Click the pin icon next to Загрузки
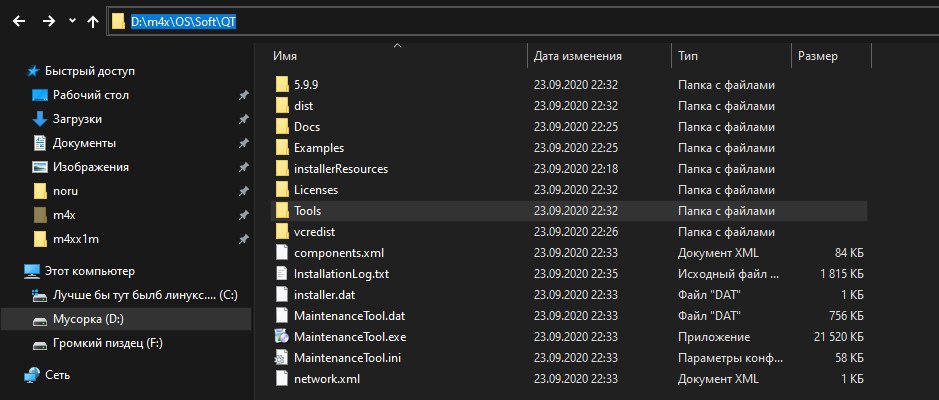The image size is (939, 400). coord(244,119)
